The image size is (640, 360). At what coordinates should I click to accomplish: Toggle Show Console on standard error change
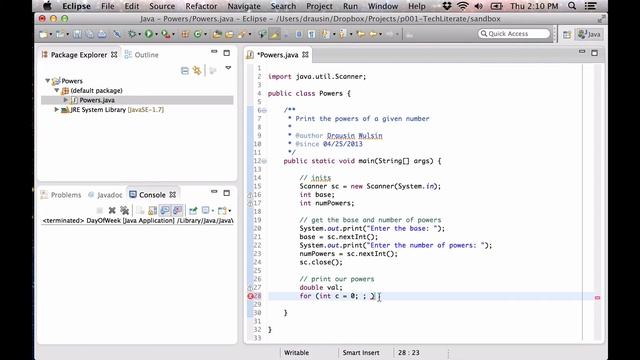pyautogui.click(x=178, y=210)
